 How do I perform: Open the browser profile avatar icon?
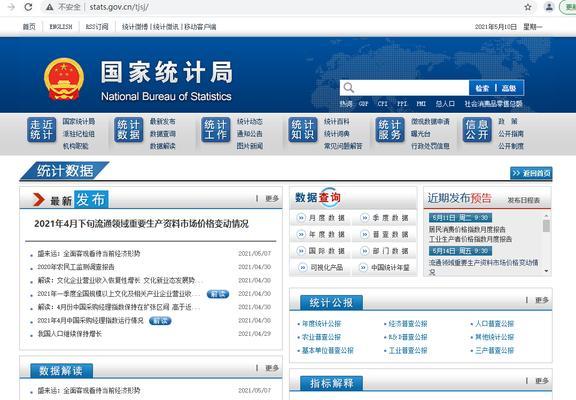click(x=549, y=7)
